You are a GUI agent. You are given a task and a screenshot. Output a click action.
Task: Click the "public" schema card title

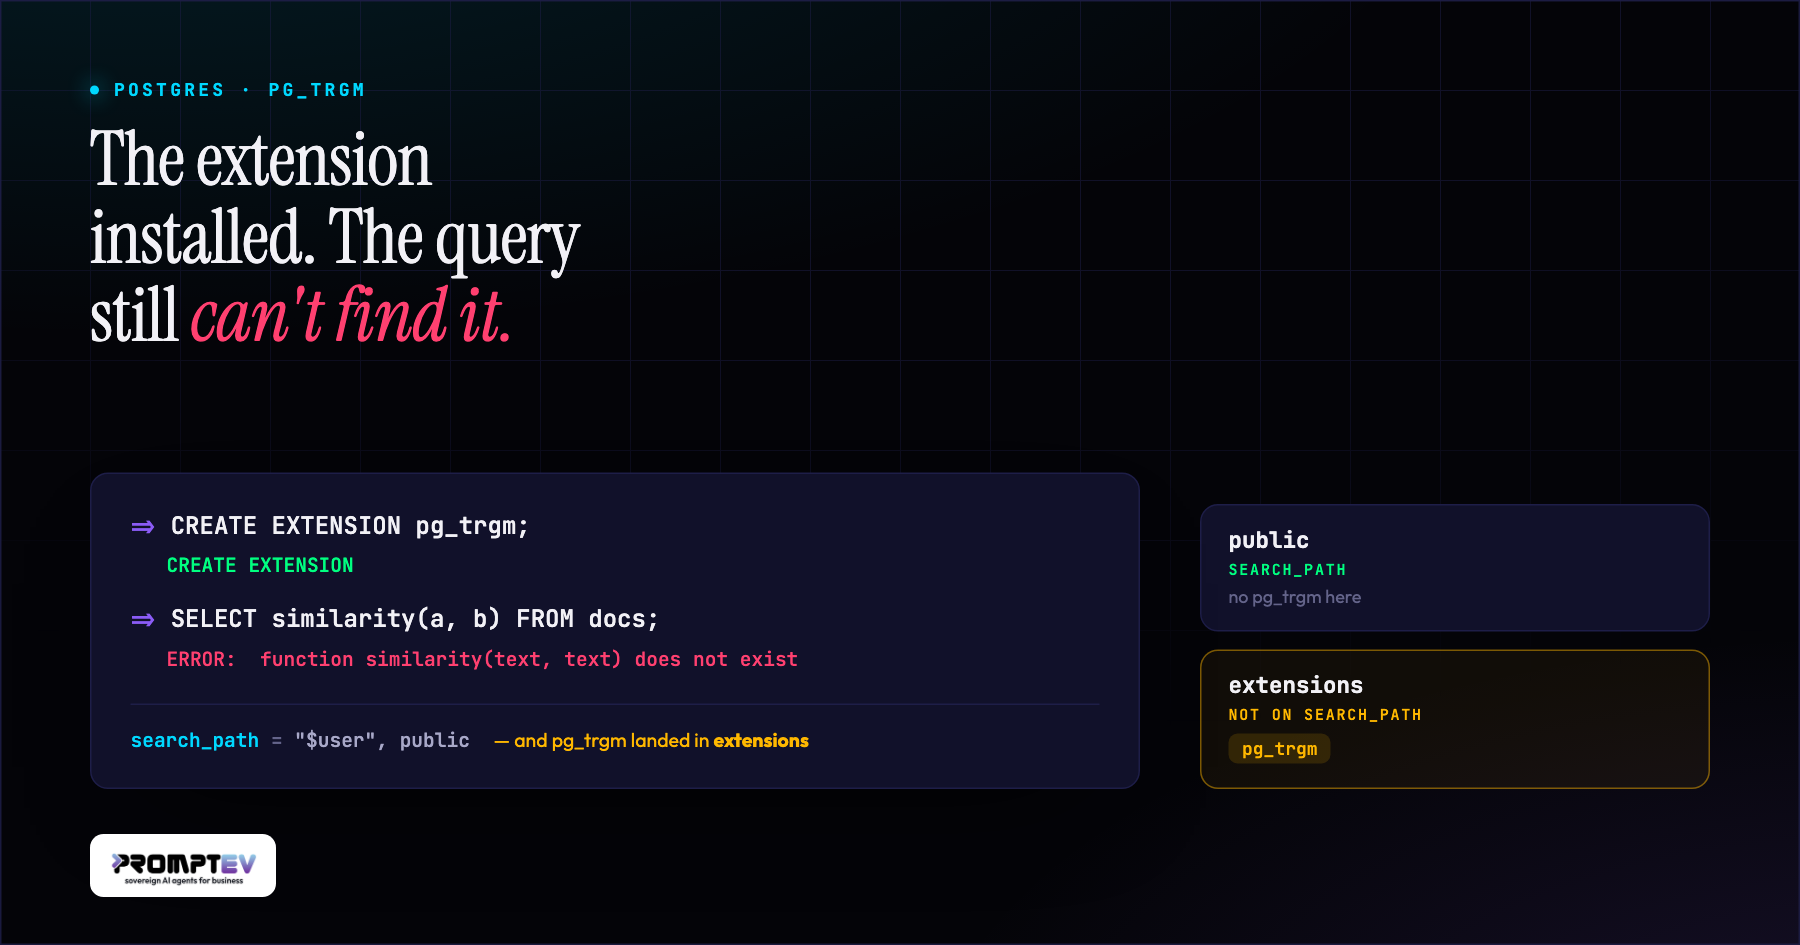point(1269,540)
